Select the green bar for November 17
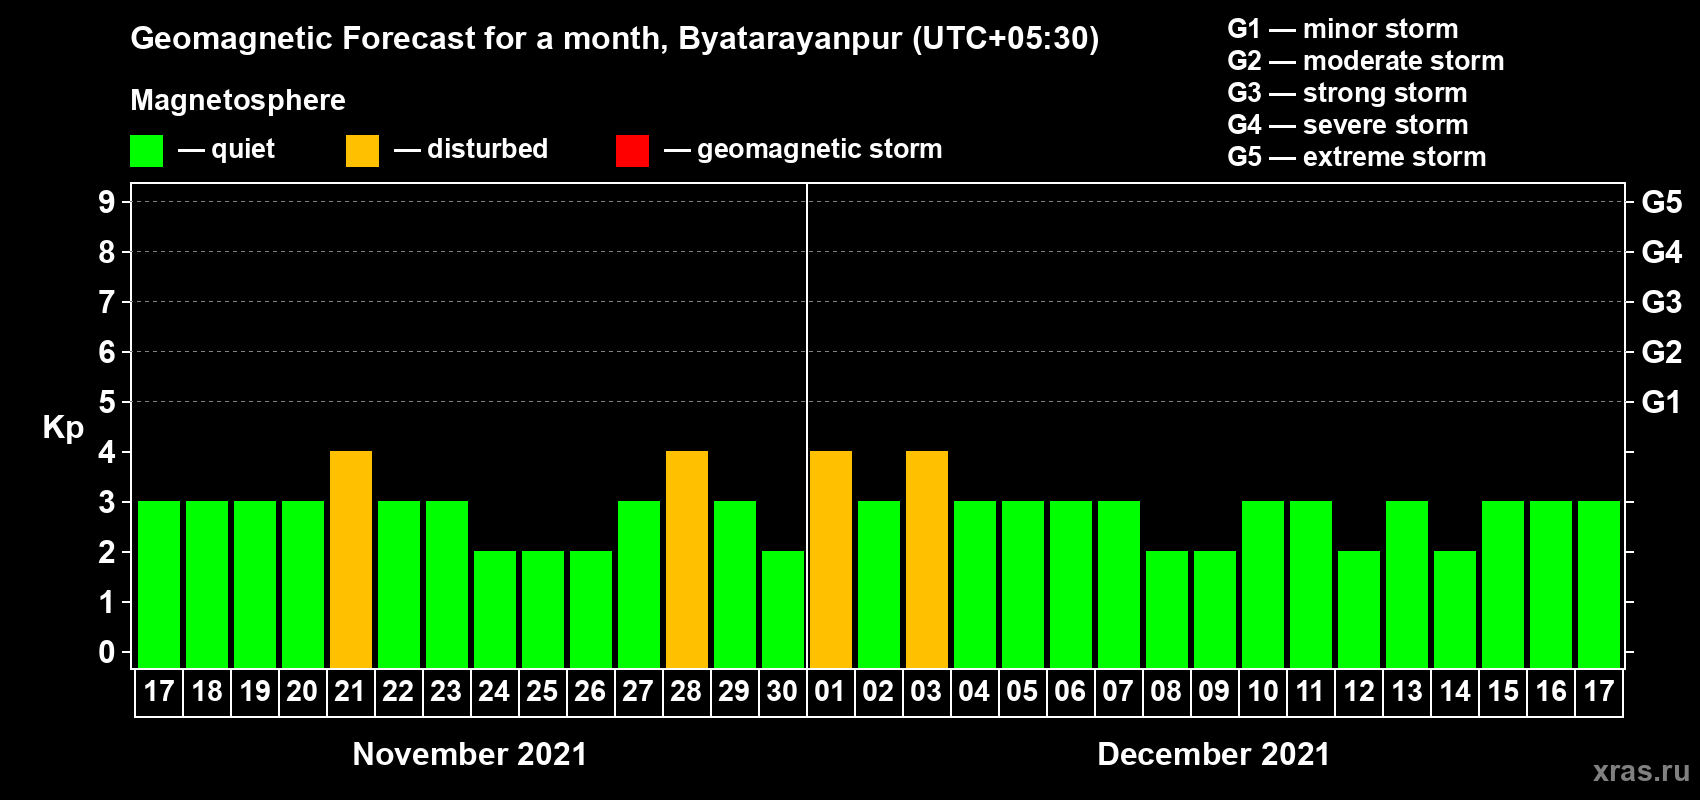Screen dimensions: 1700x800 [x=159, y=584]
